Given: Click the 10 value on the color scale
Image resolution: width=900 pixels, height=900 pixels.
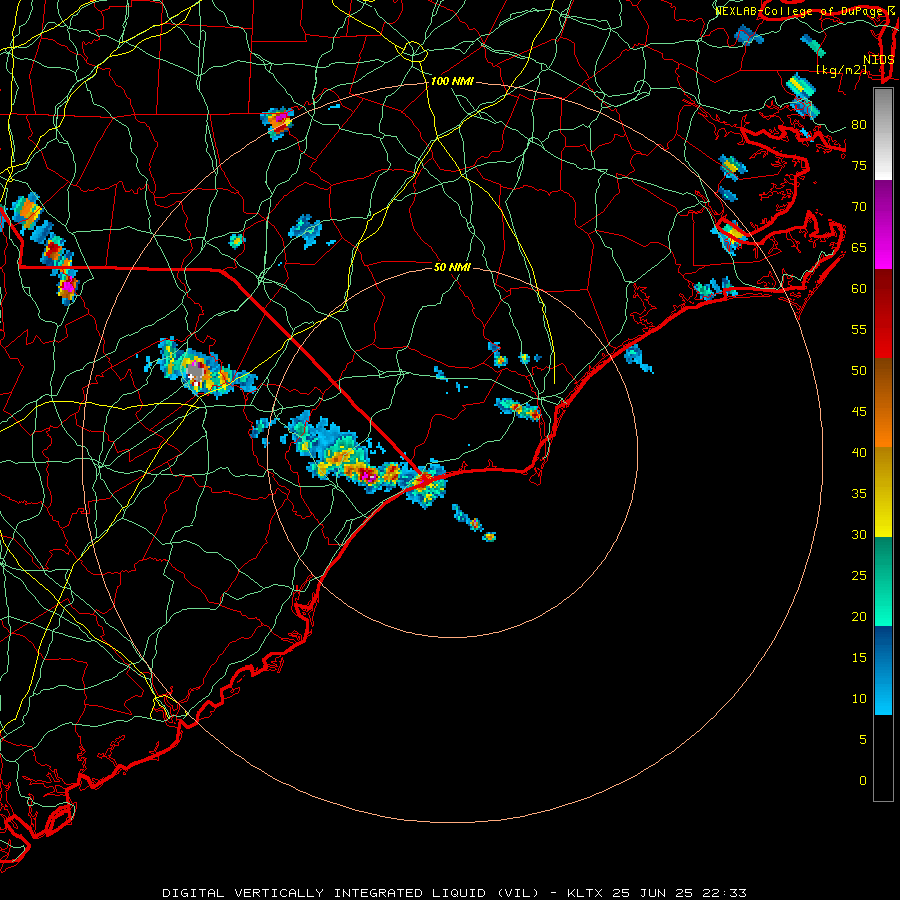Looking at the screenshot, I should point(859,699).
